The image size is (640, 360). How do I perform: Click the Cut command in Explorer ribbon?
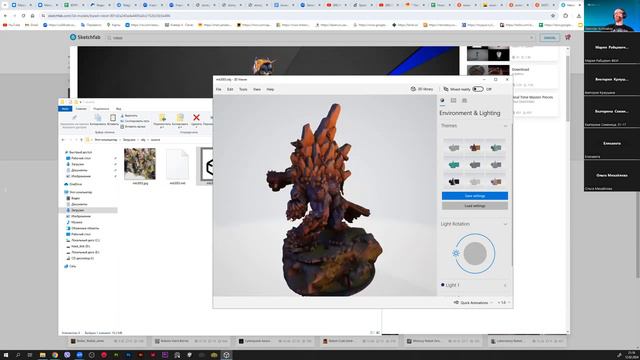coord(129,116)
